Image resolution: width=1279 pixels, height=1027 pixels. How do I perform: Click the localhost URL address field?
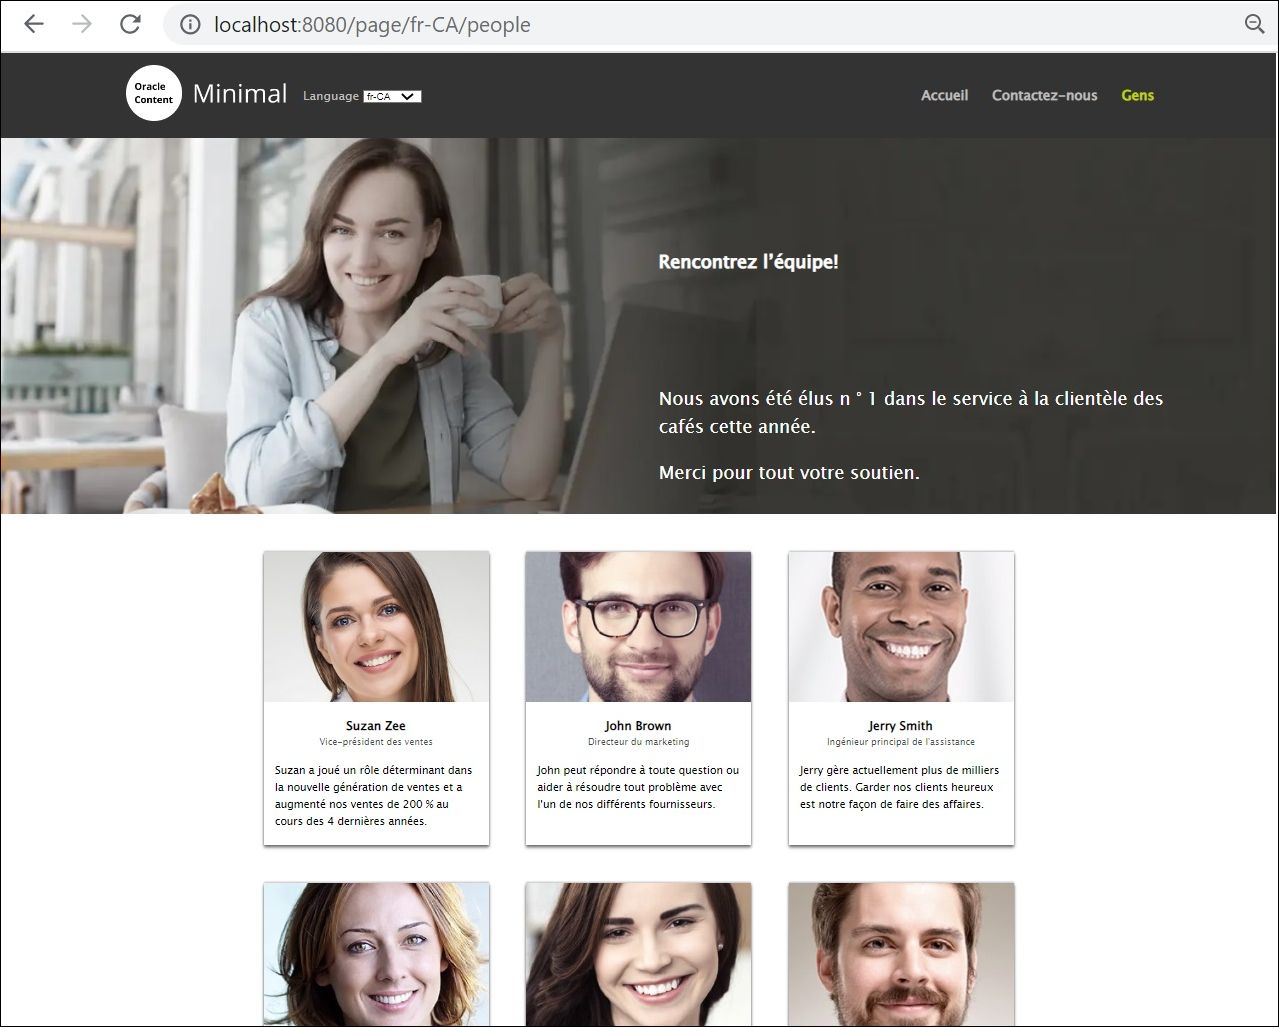click(x=700, y=24)
